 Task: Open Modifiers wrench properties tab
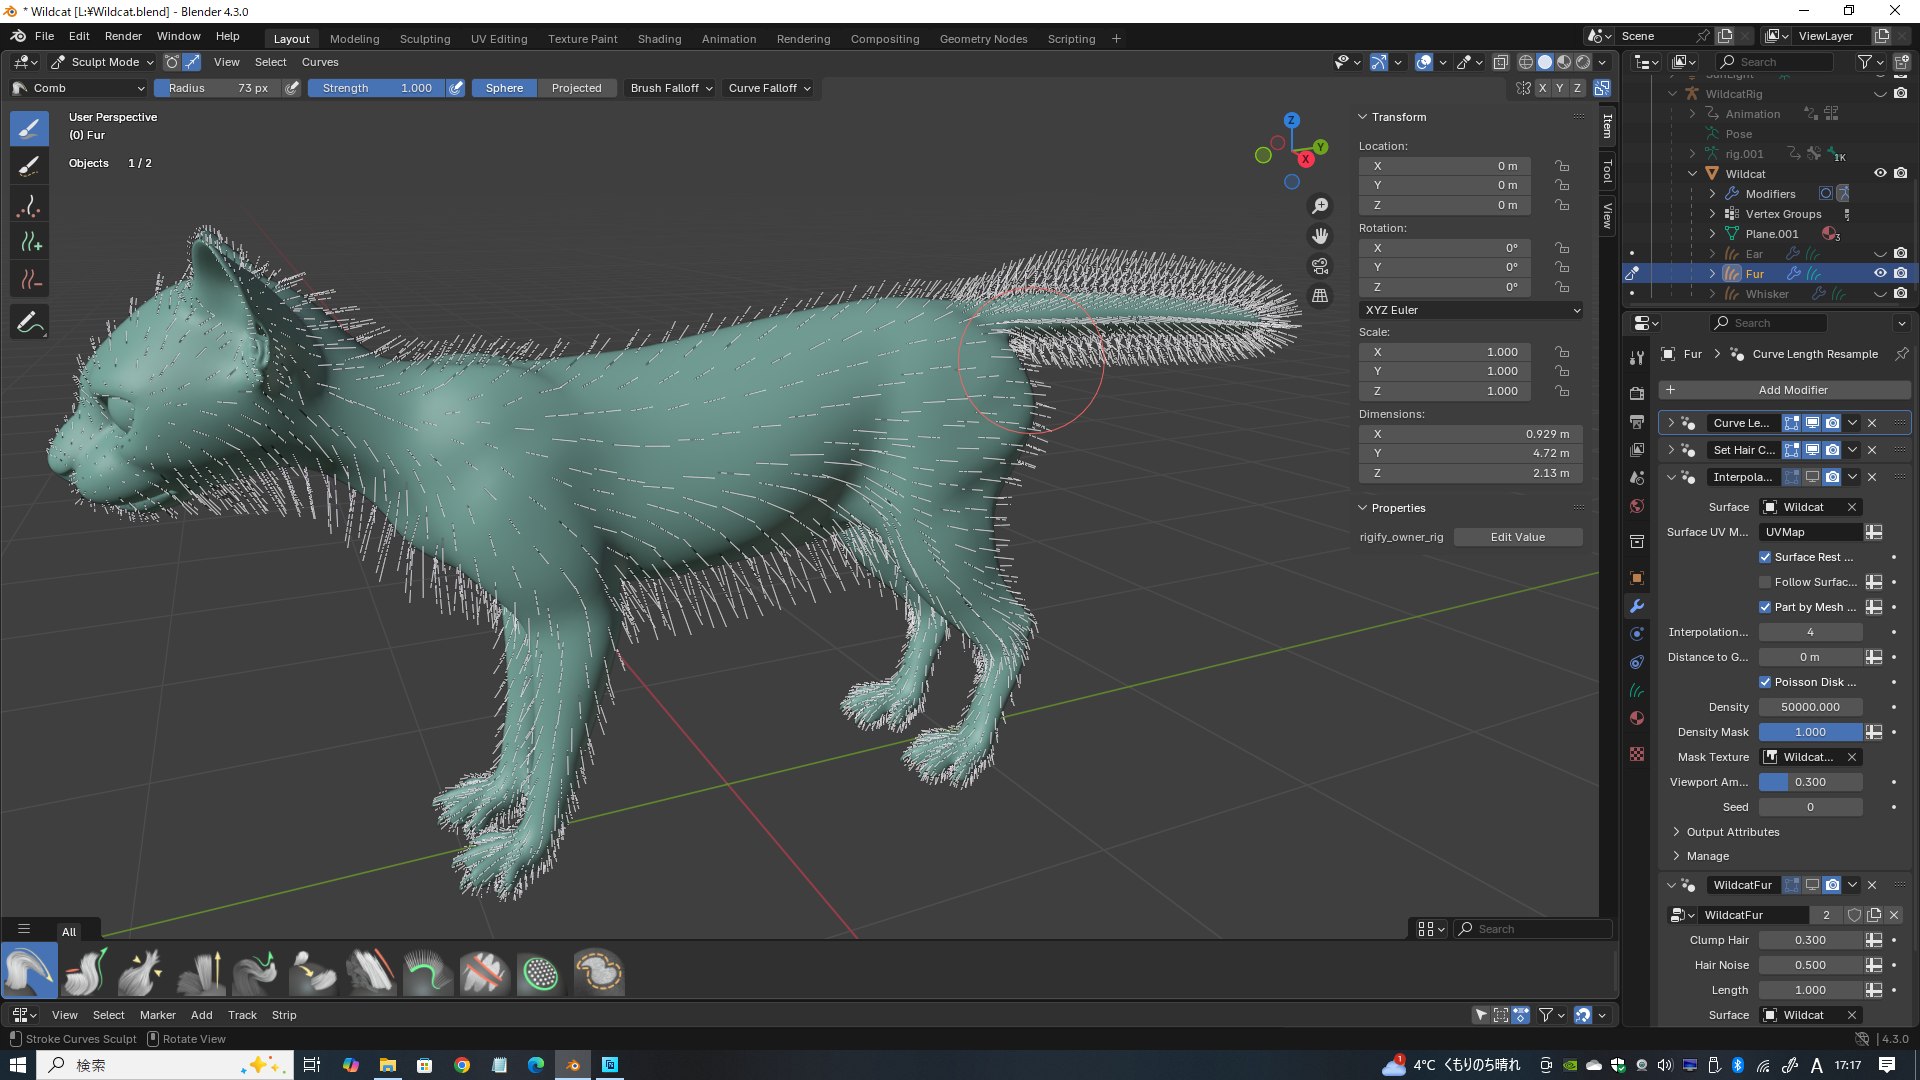(1637, 606)
